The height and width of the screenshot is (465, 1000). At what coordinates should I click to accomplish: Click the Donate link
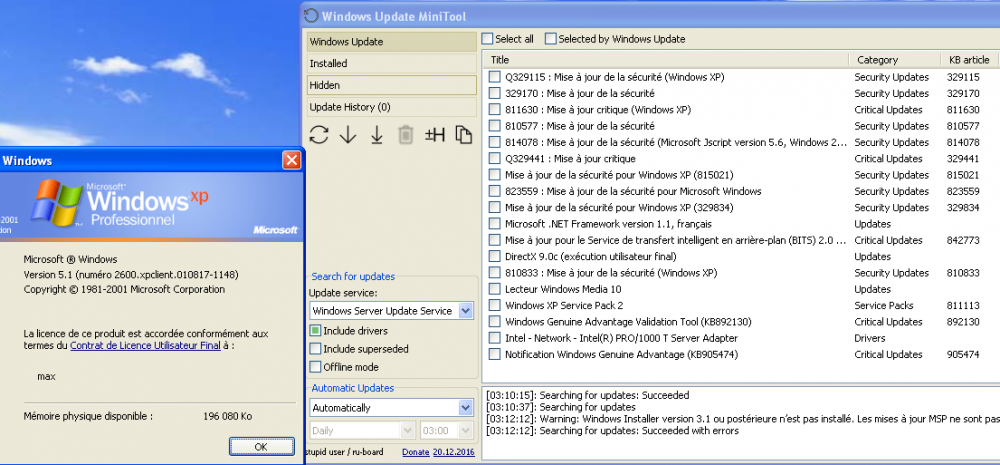coord(415,452)
